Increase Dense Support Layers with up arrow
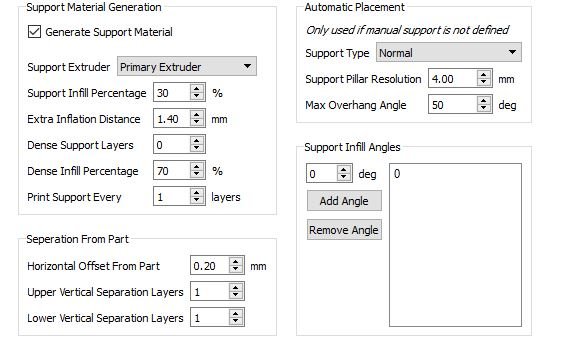This screenshot has height=362, width=571. 197,141
